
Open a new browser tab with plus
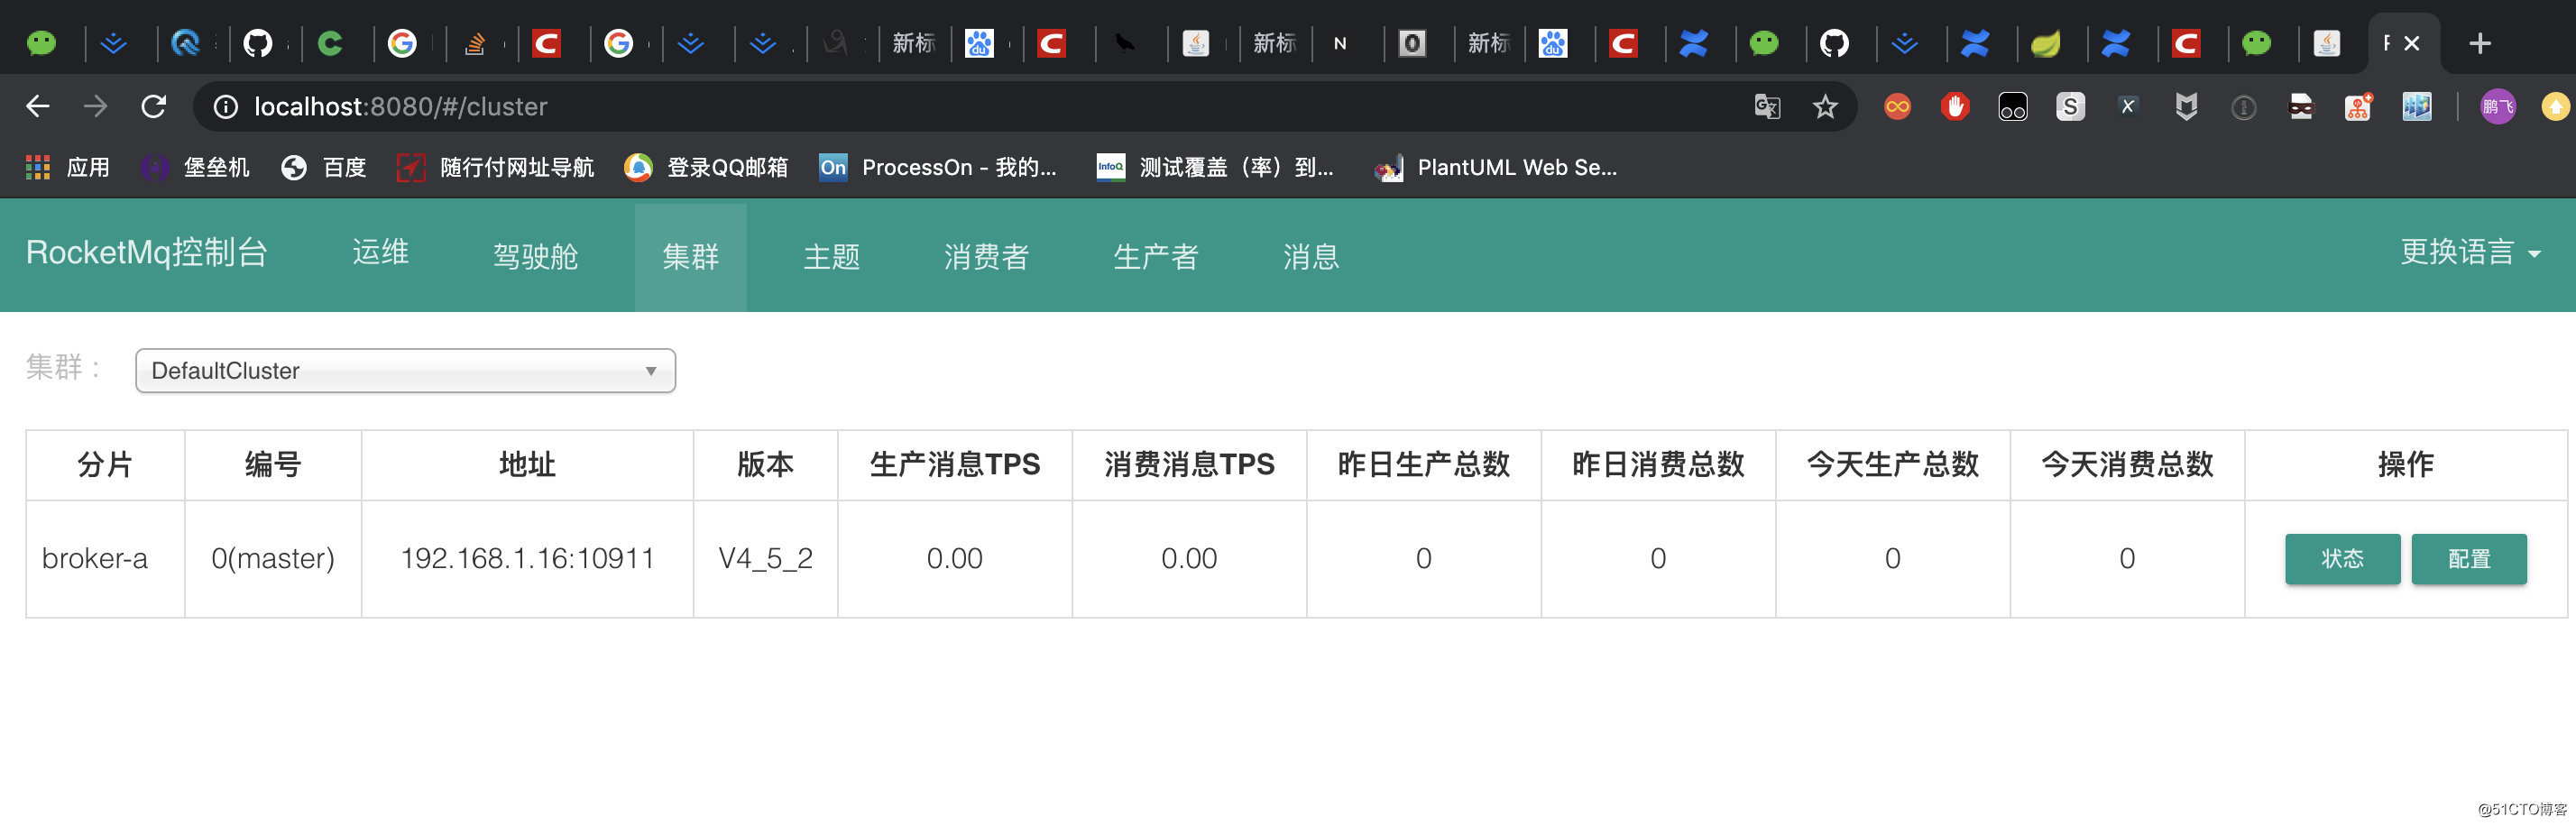(2479, 43)
